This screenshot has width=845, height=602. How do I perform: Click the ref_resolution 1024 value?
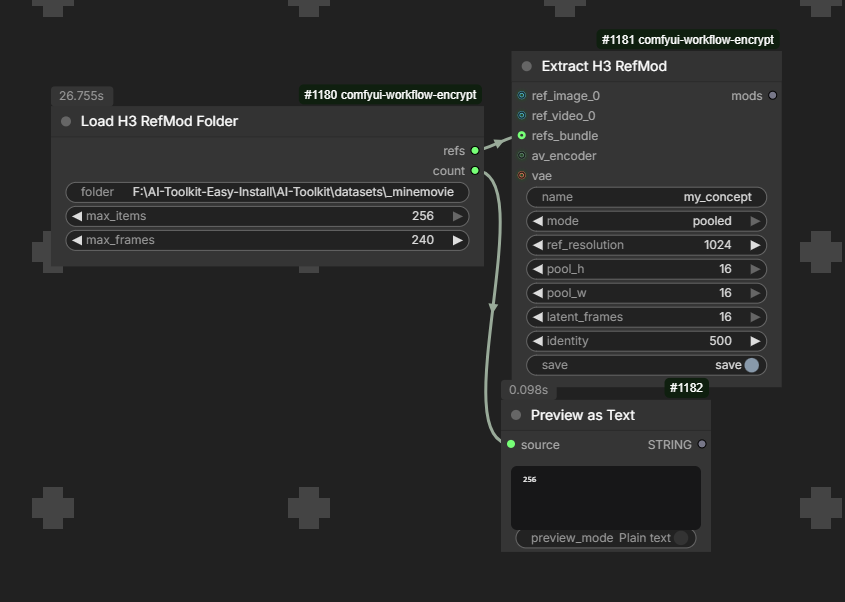pyautogui.click(x=717, y=245)
